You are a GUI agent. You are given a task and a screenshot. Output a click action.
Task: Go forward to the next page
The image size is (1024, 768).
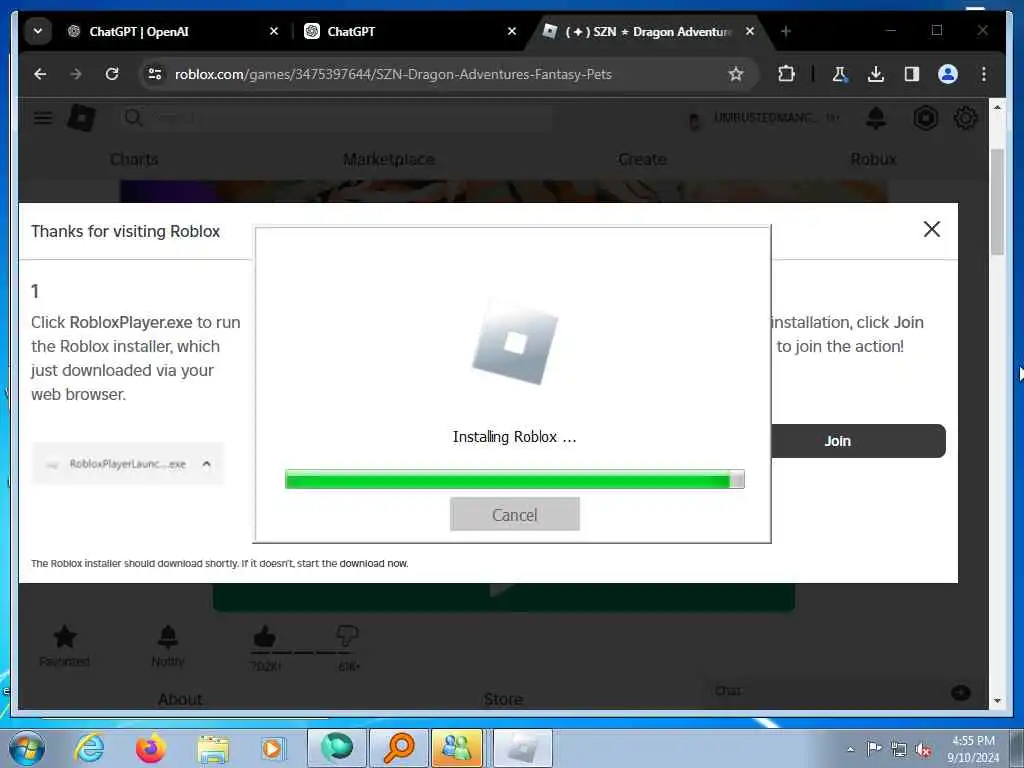tap(76, 74)
